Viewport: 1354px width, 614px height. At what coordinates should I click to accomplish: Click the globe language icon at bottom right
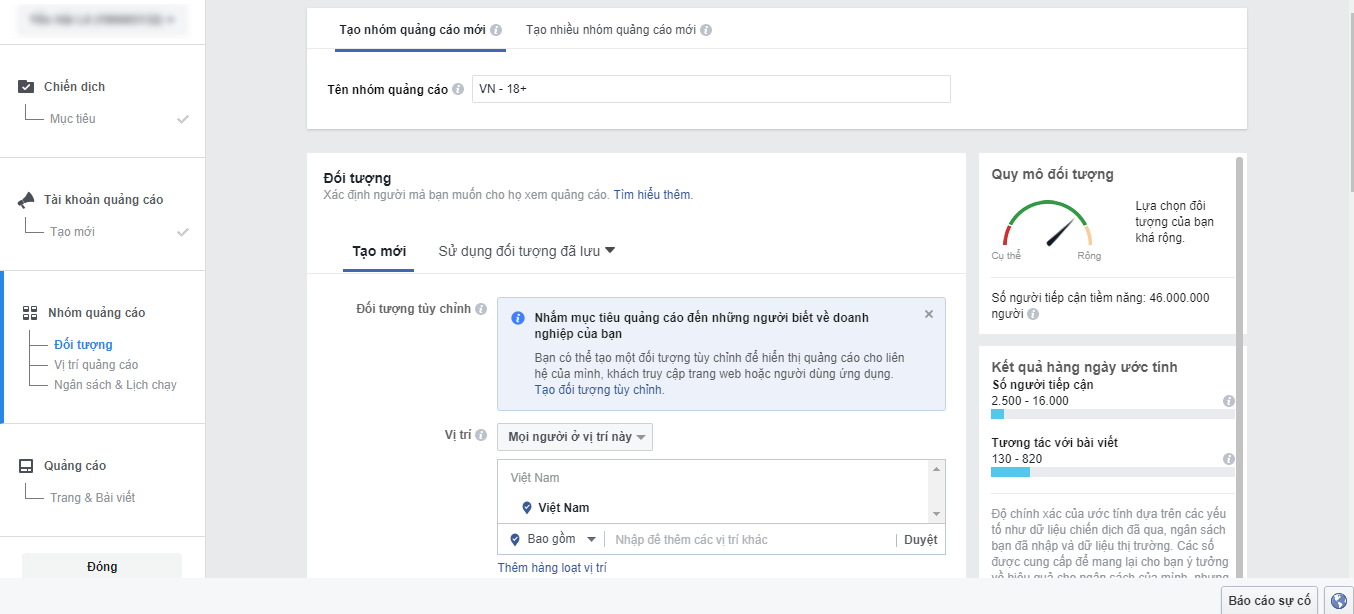tap(1339, 600)
